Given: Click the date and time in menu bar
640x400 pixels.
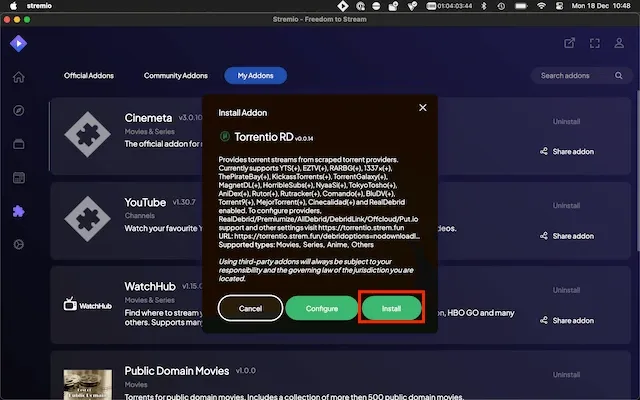Looking at the screenshot, I should 601,6.
